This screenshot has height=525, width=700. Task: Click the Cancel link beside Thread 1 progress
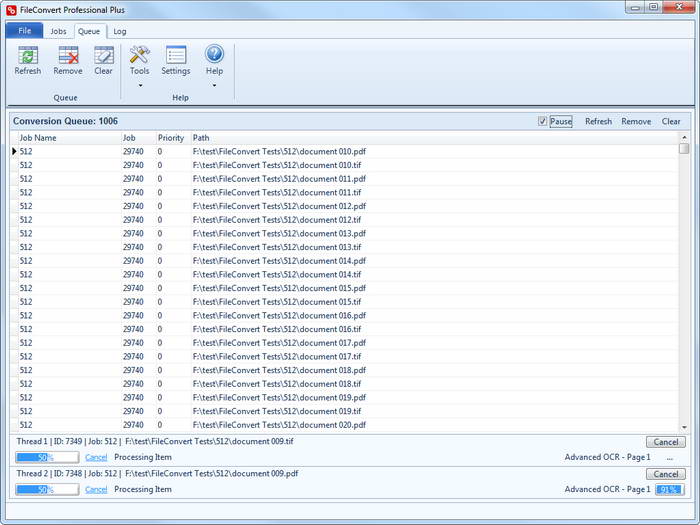coord(96,457)
